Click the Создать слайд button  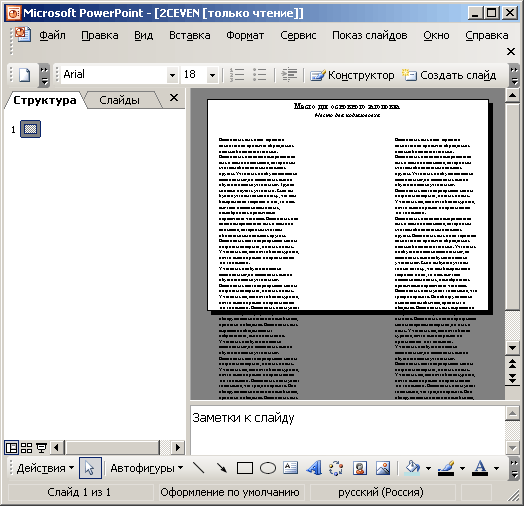pos(449,75)
